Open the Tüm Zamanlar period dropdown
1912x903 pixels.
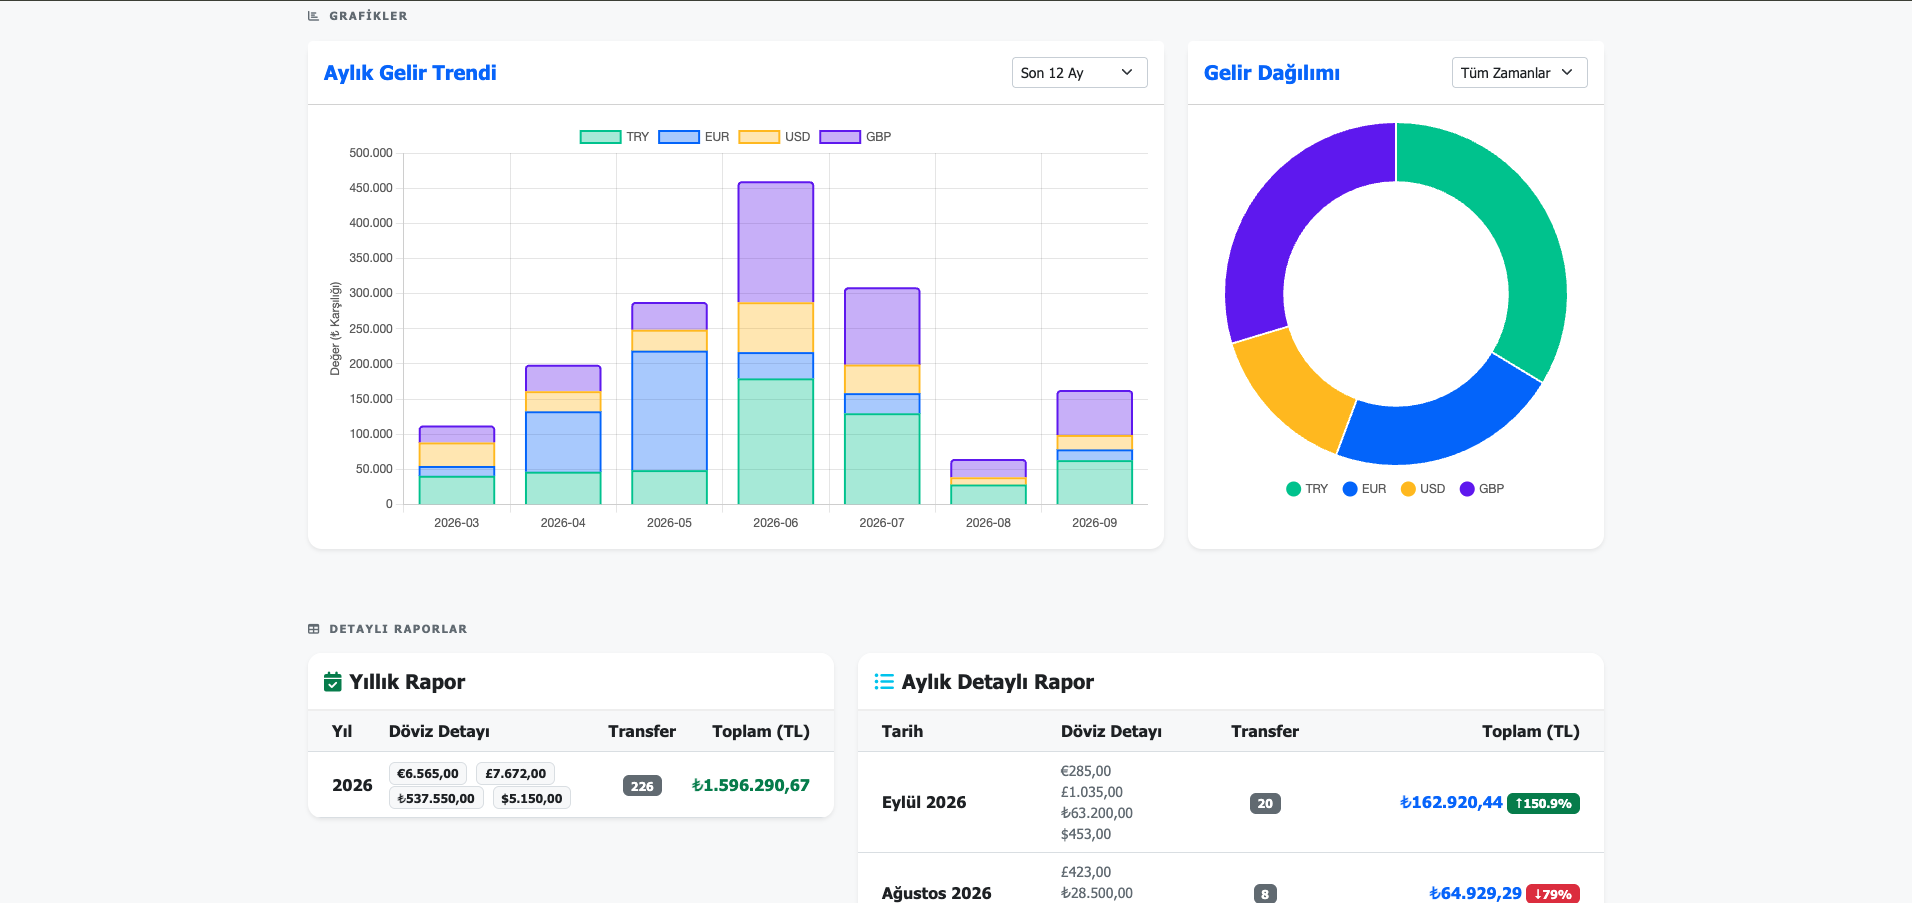(1519, 73)
